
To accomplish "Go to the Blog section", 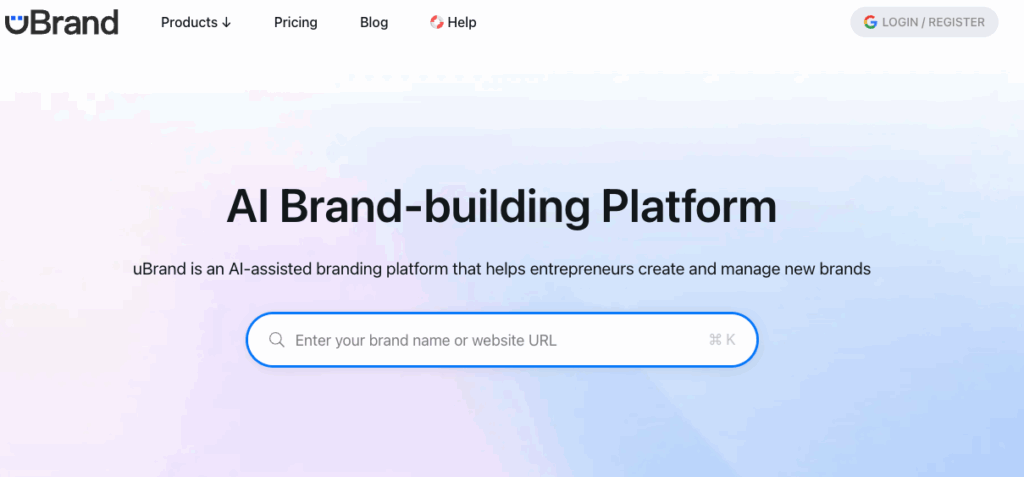I will tap(374, 22).
